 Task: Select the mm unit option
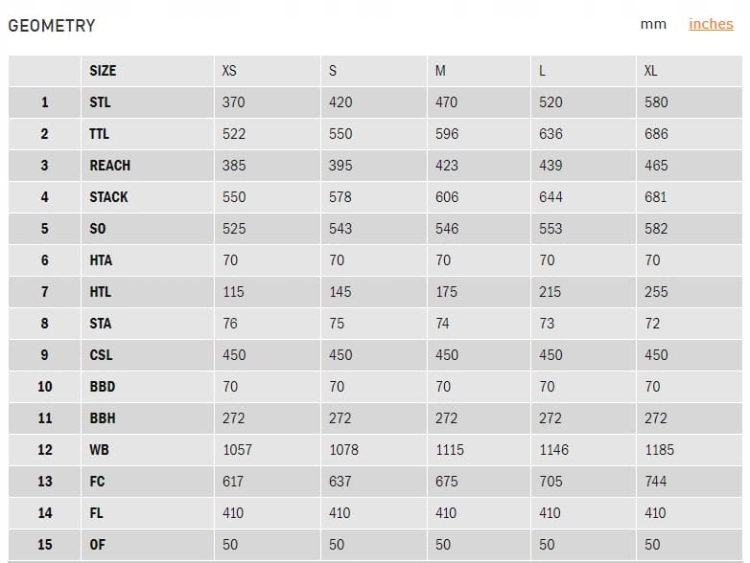point(653,24)
